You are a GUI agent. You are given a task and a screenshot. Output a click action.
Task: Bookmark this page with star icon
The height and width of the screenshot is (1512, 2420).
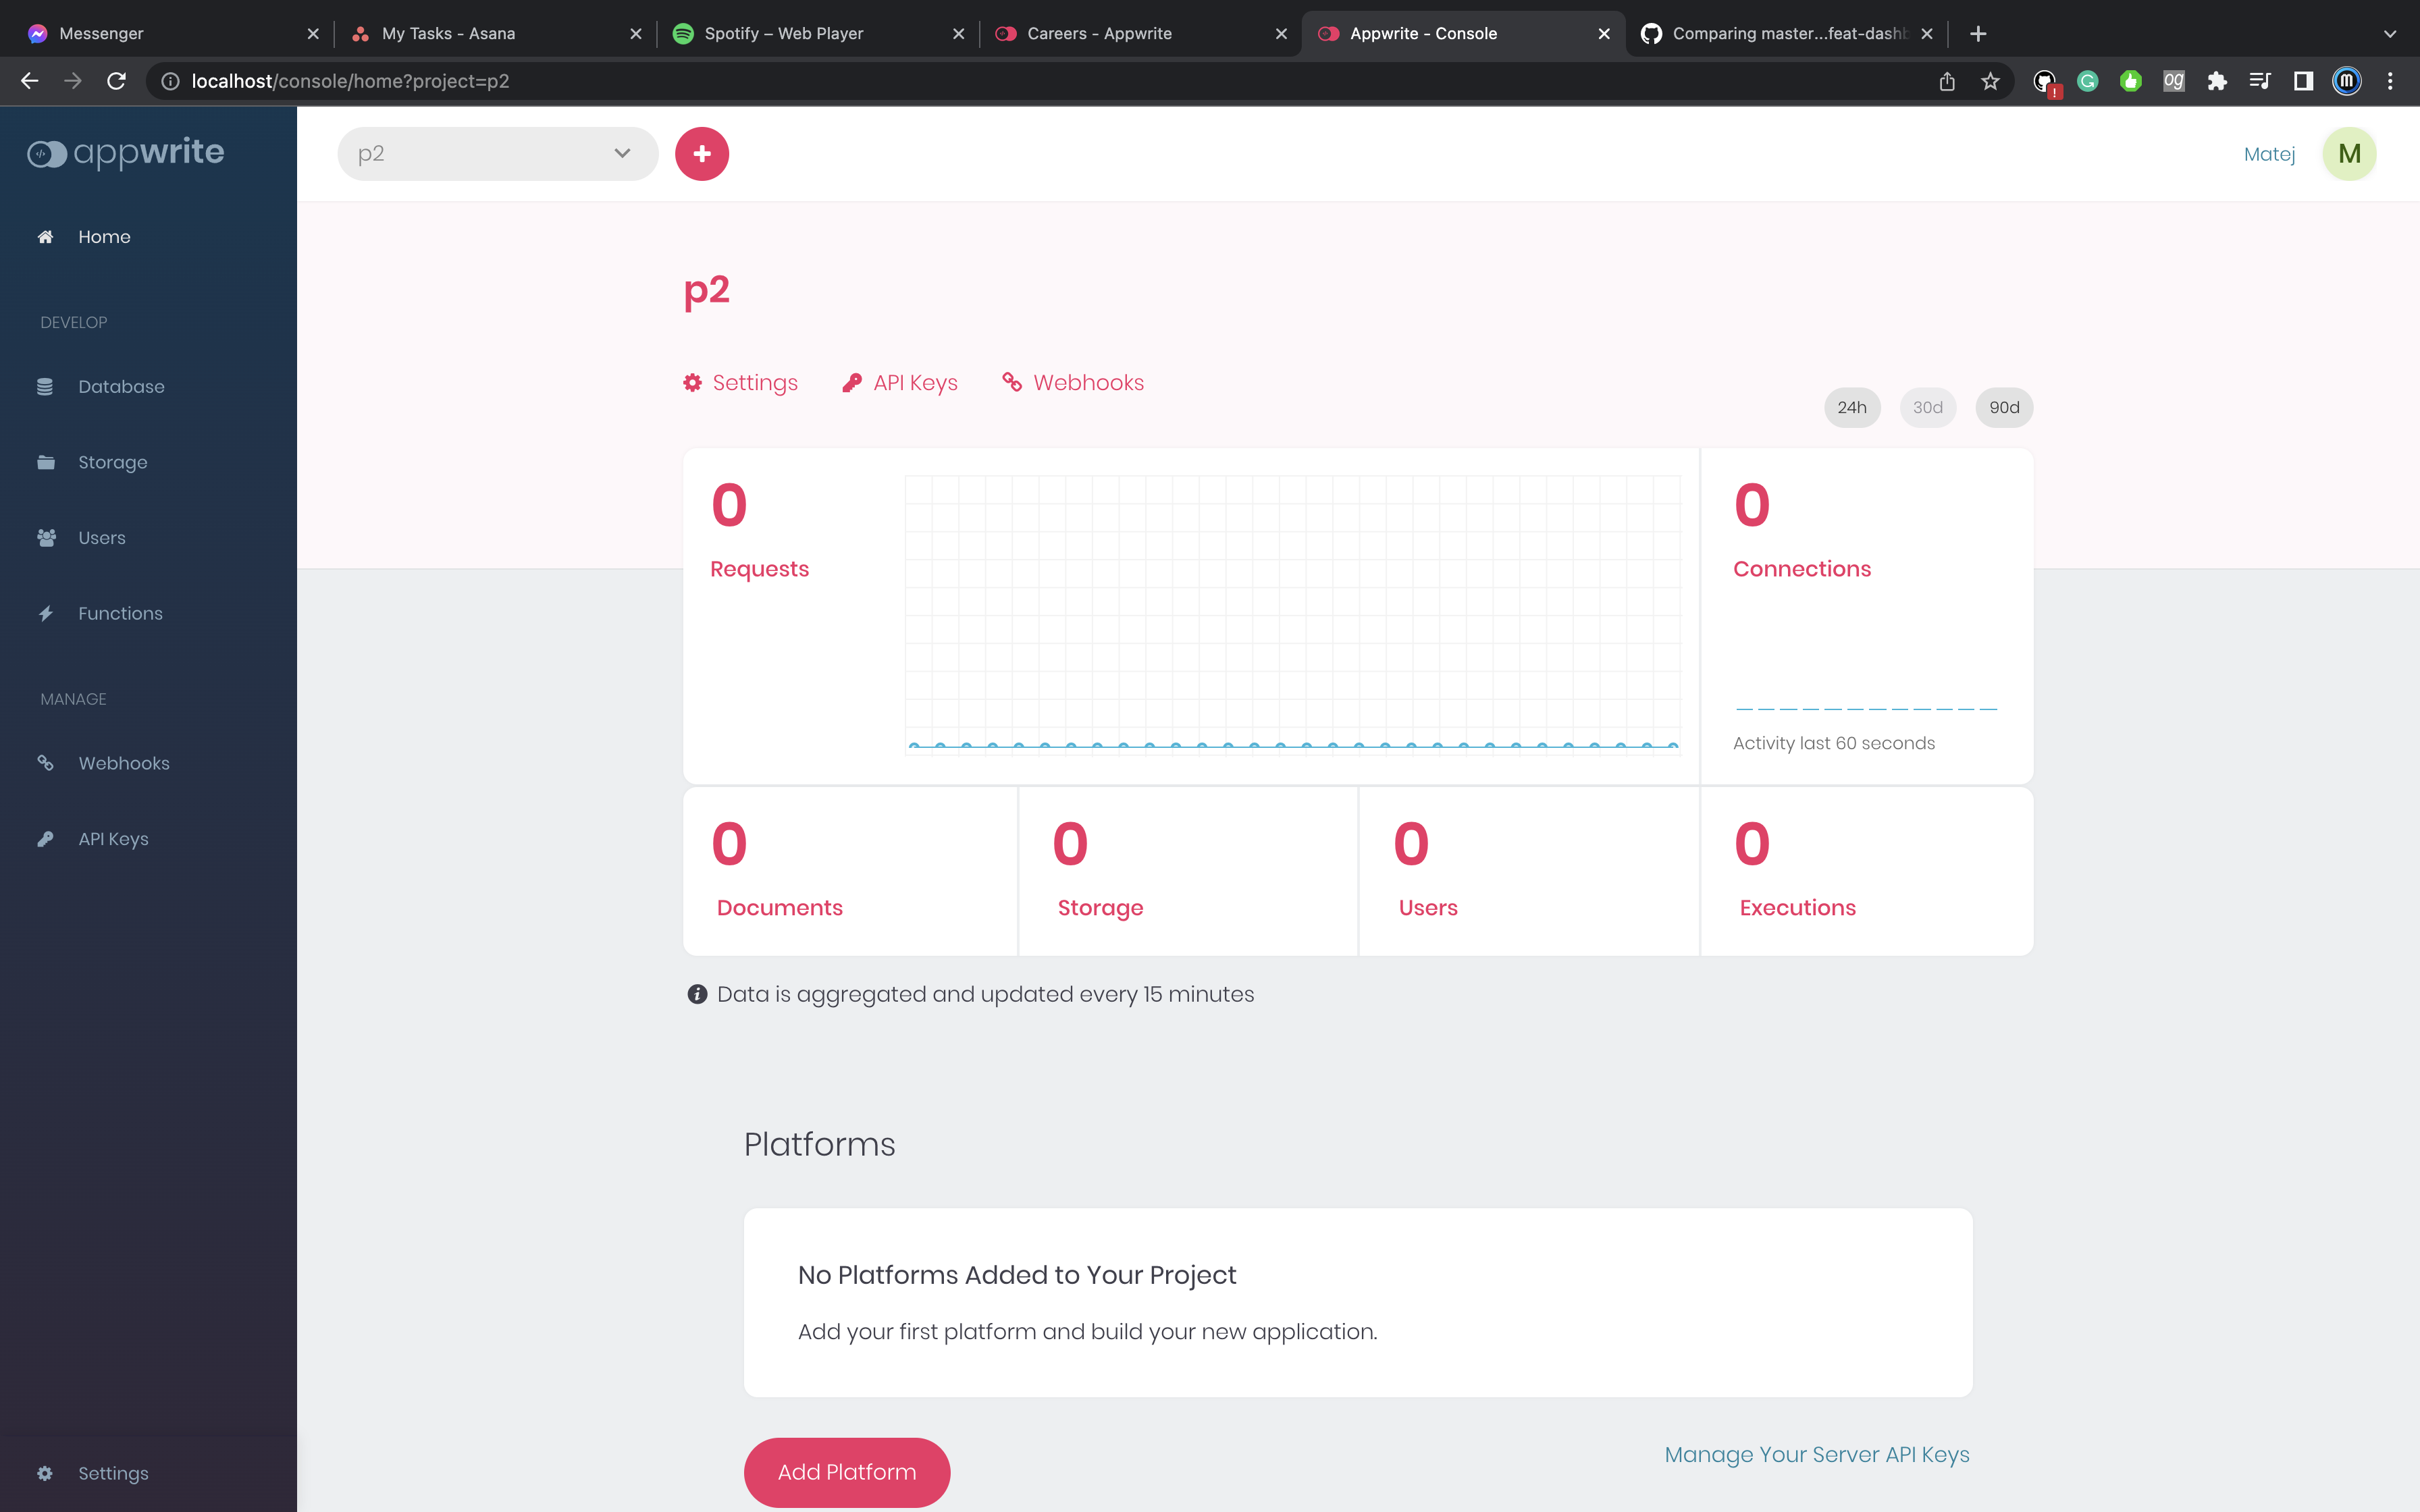tap(1990, 82)
